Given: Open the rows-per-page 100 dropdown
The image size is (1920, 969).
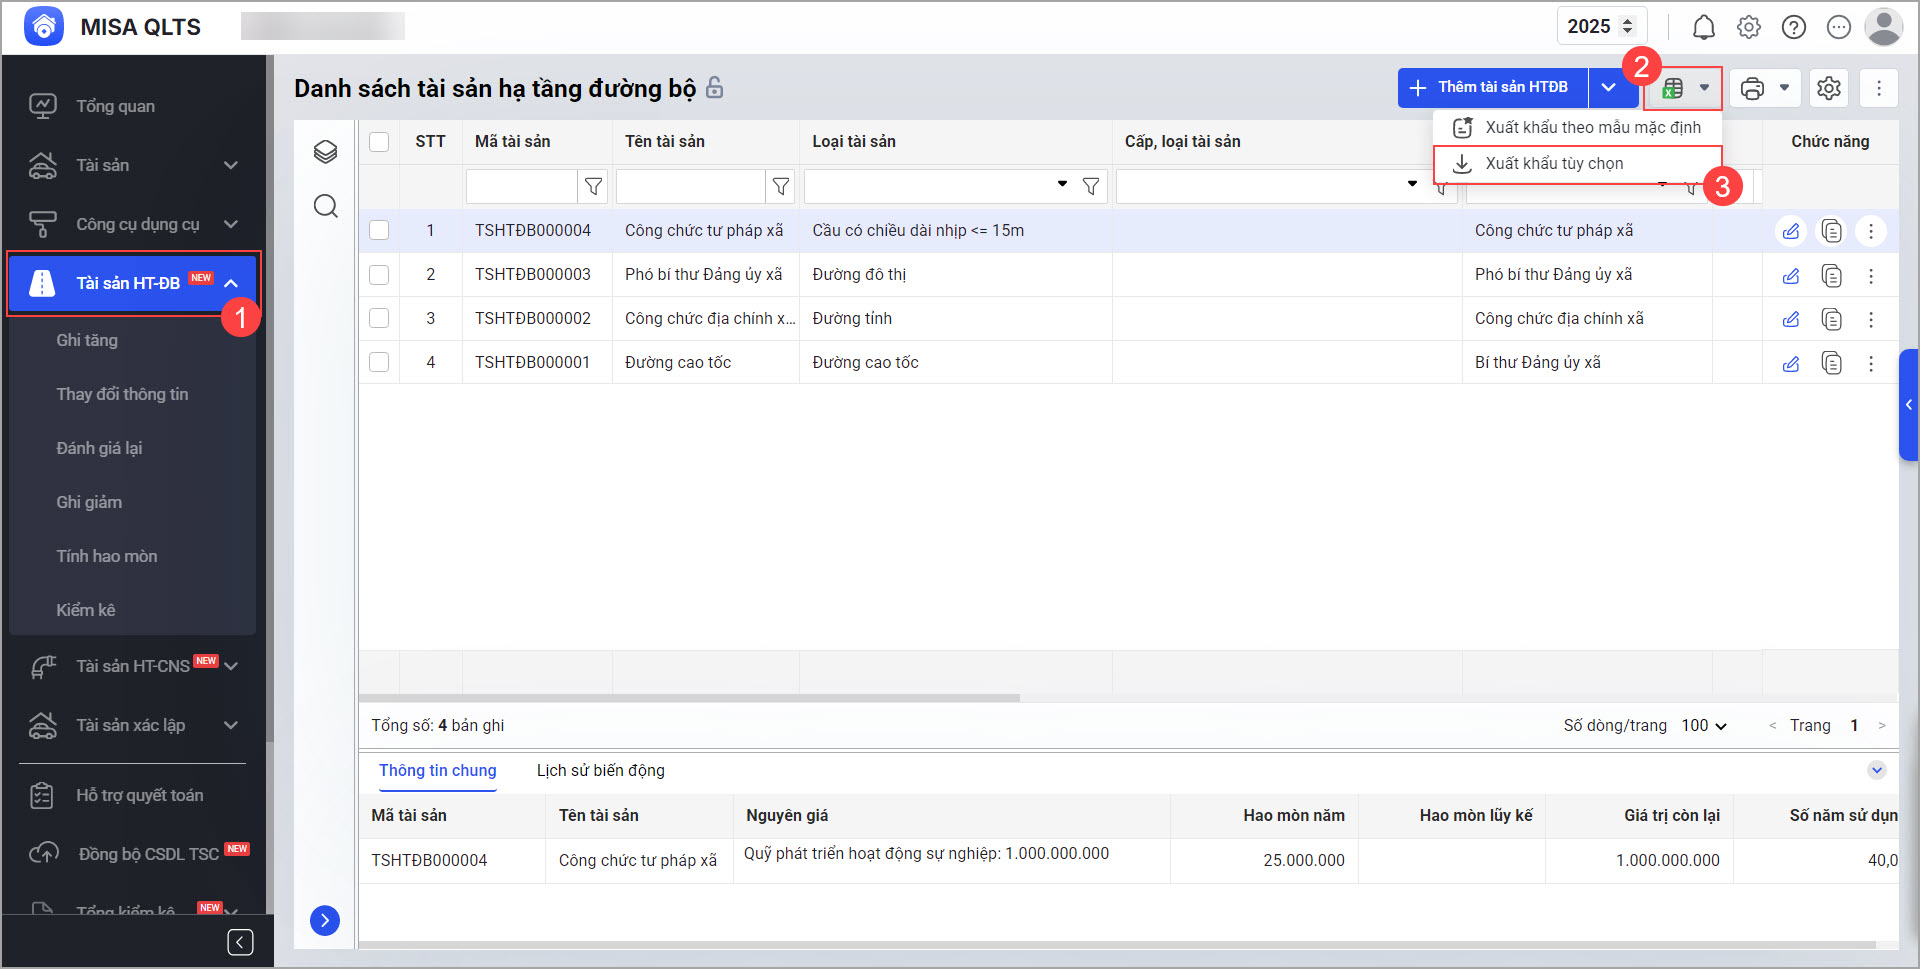Looking at the screenshot, I should (1704, 726).
